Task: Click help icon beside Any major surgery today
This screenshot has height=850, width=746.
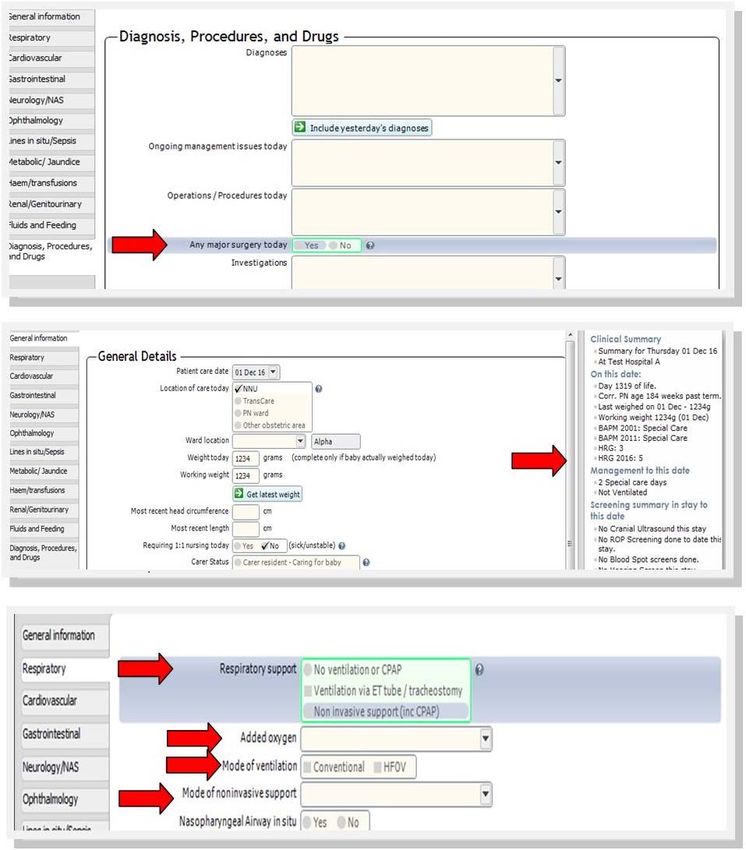Action: 370,246
